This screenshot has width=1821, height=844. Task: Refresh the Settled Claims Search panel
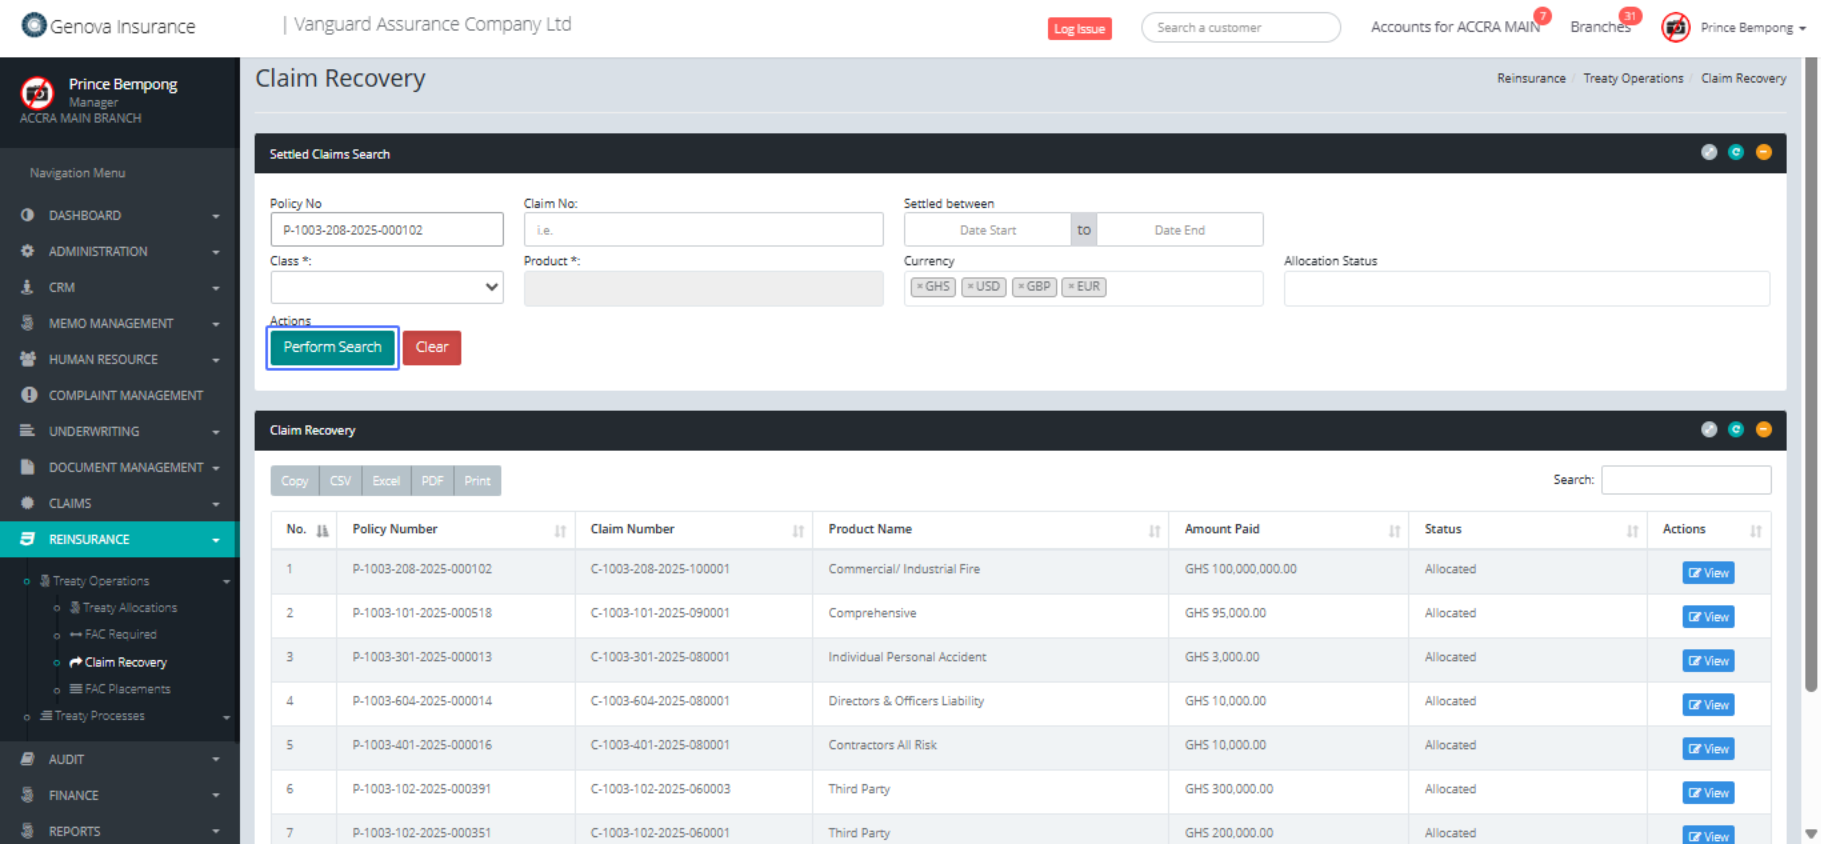click(x=1736, y=152)
